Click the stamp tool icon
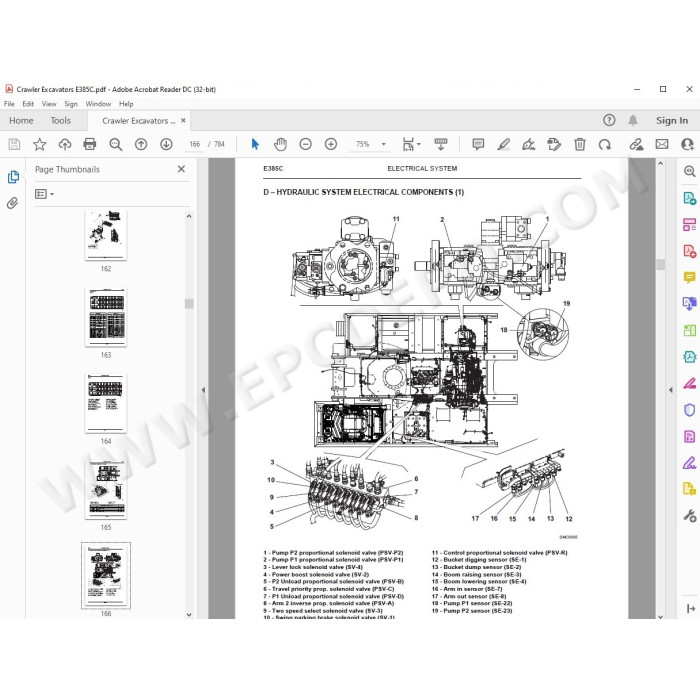The width and height of the screenshot is (700, 700). point(554,144)
